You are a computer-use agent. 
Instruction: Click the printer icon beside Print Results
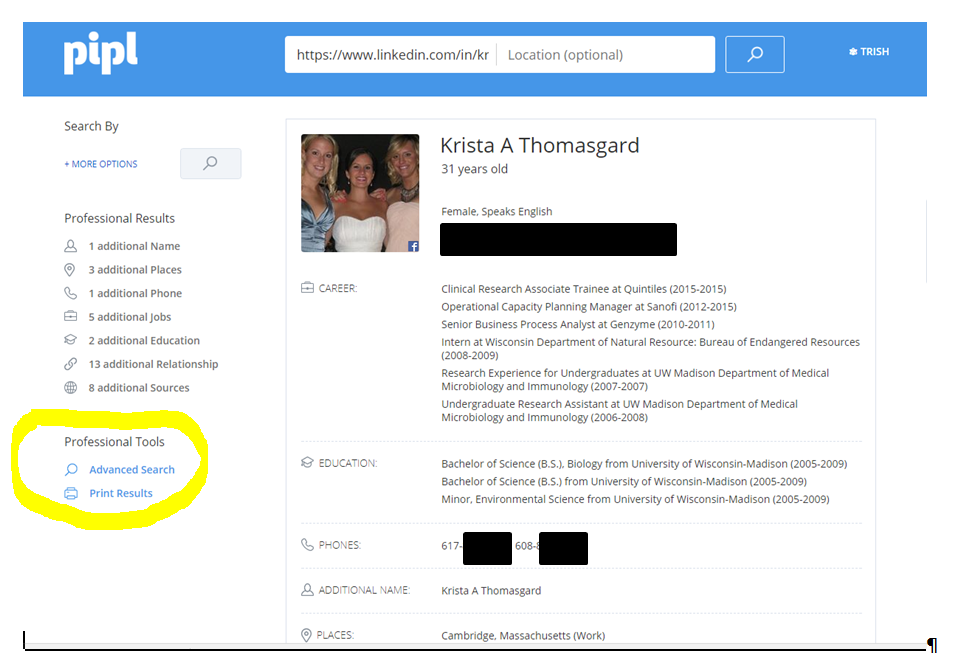click(x=71, y=493)
